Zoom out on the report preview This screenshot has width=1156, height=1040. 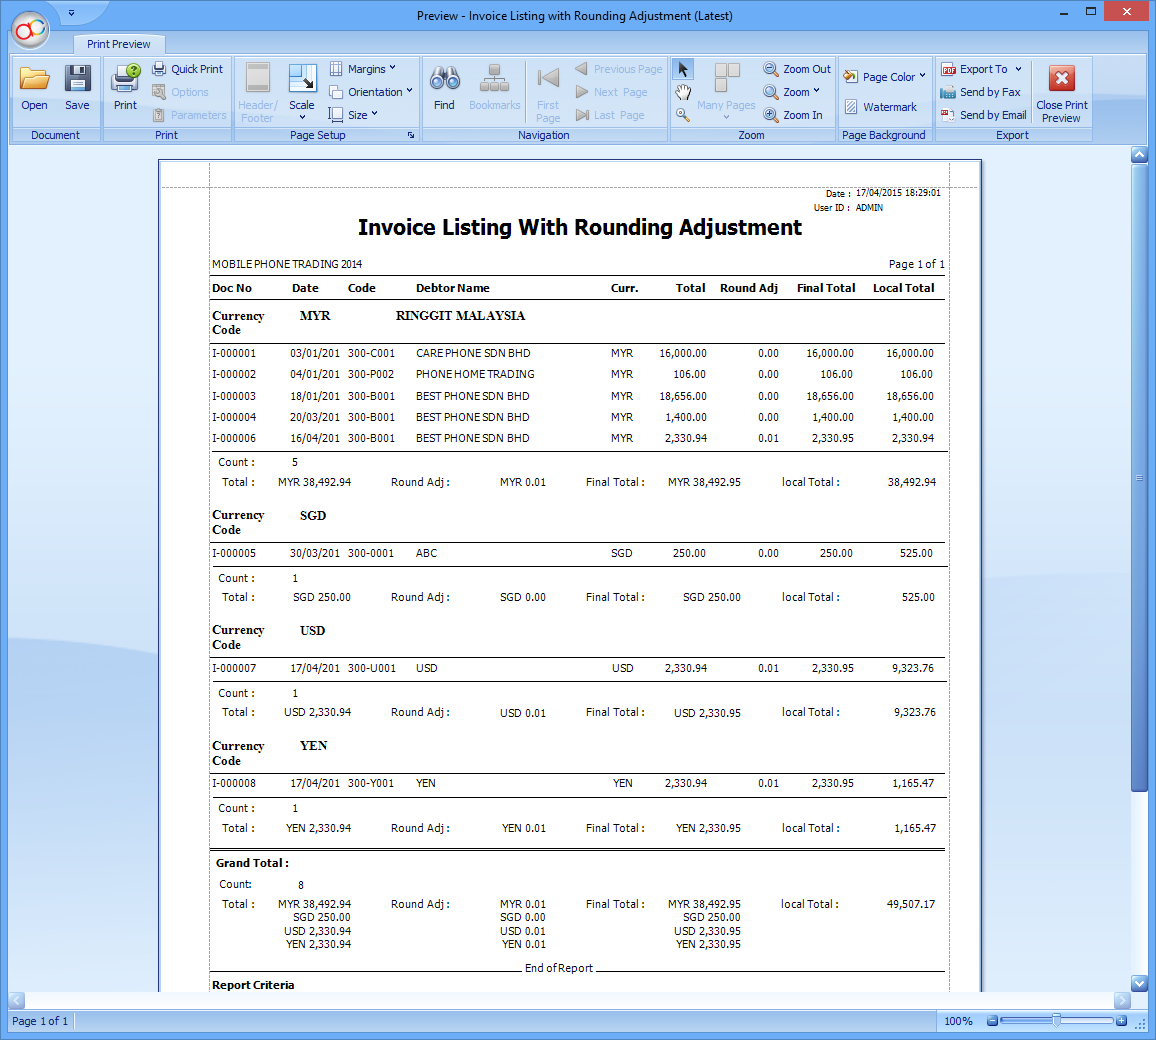(796, 68)
